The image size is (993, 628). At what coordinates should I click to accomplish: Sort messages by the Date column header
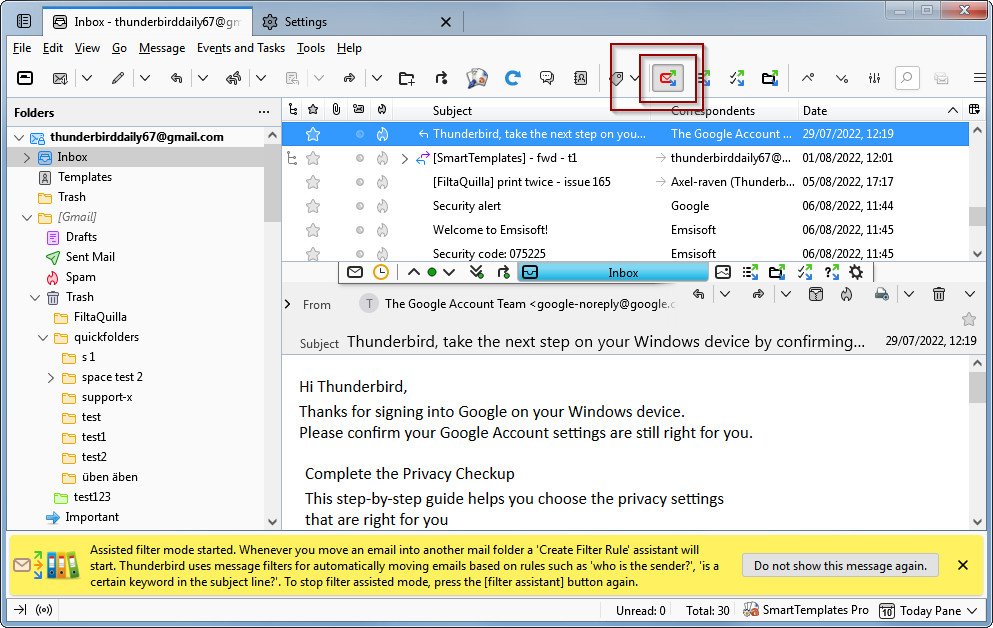click(x=814, y=110)
